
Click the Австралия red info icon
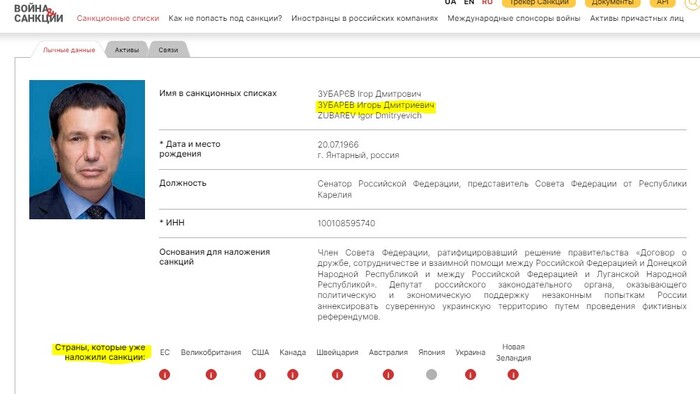click(x=388, y=374)
